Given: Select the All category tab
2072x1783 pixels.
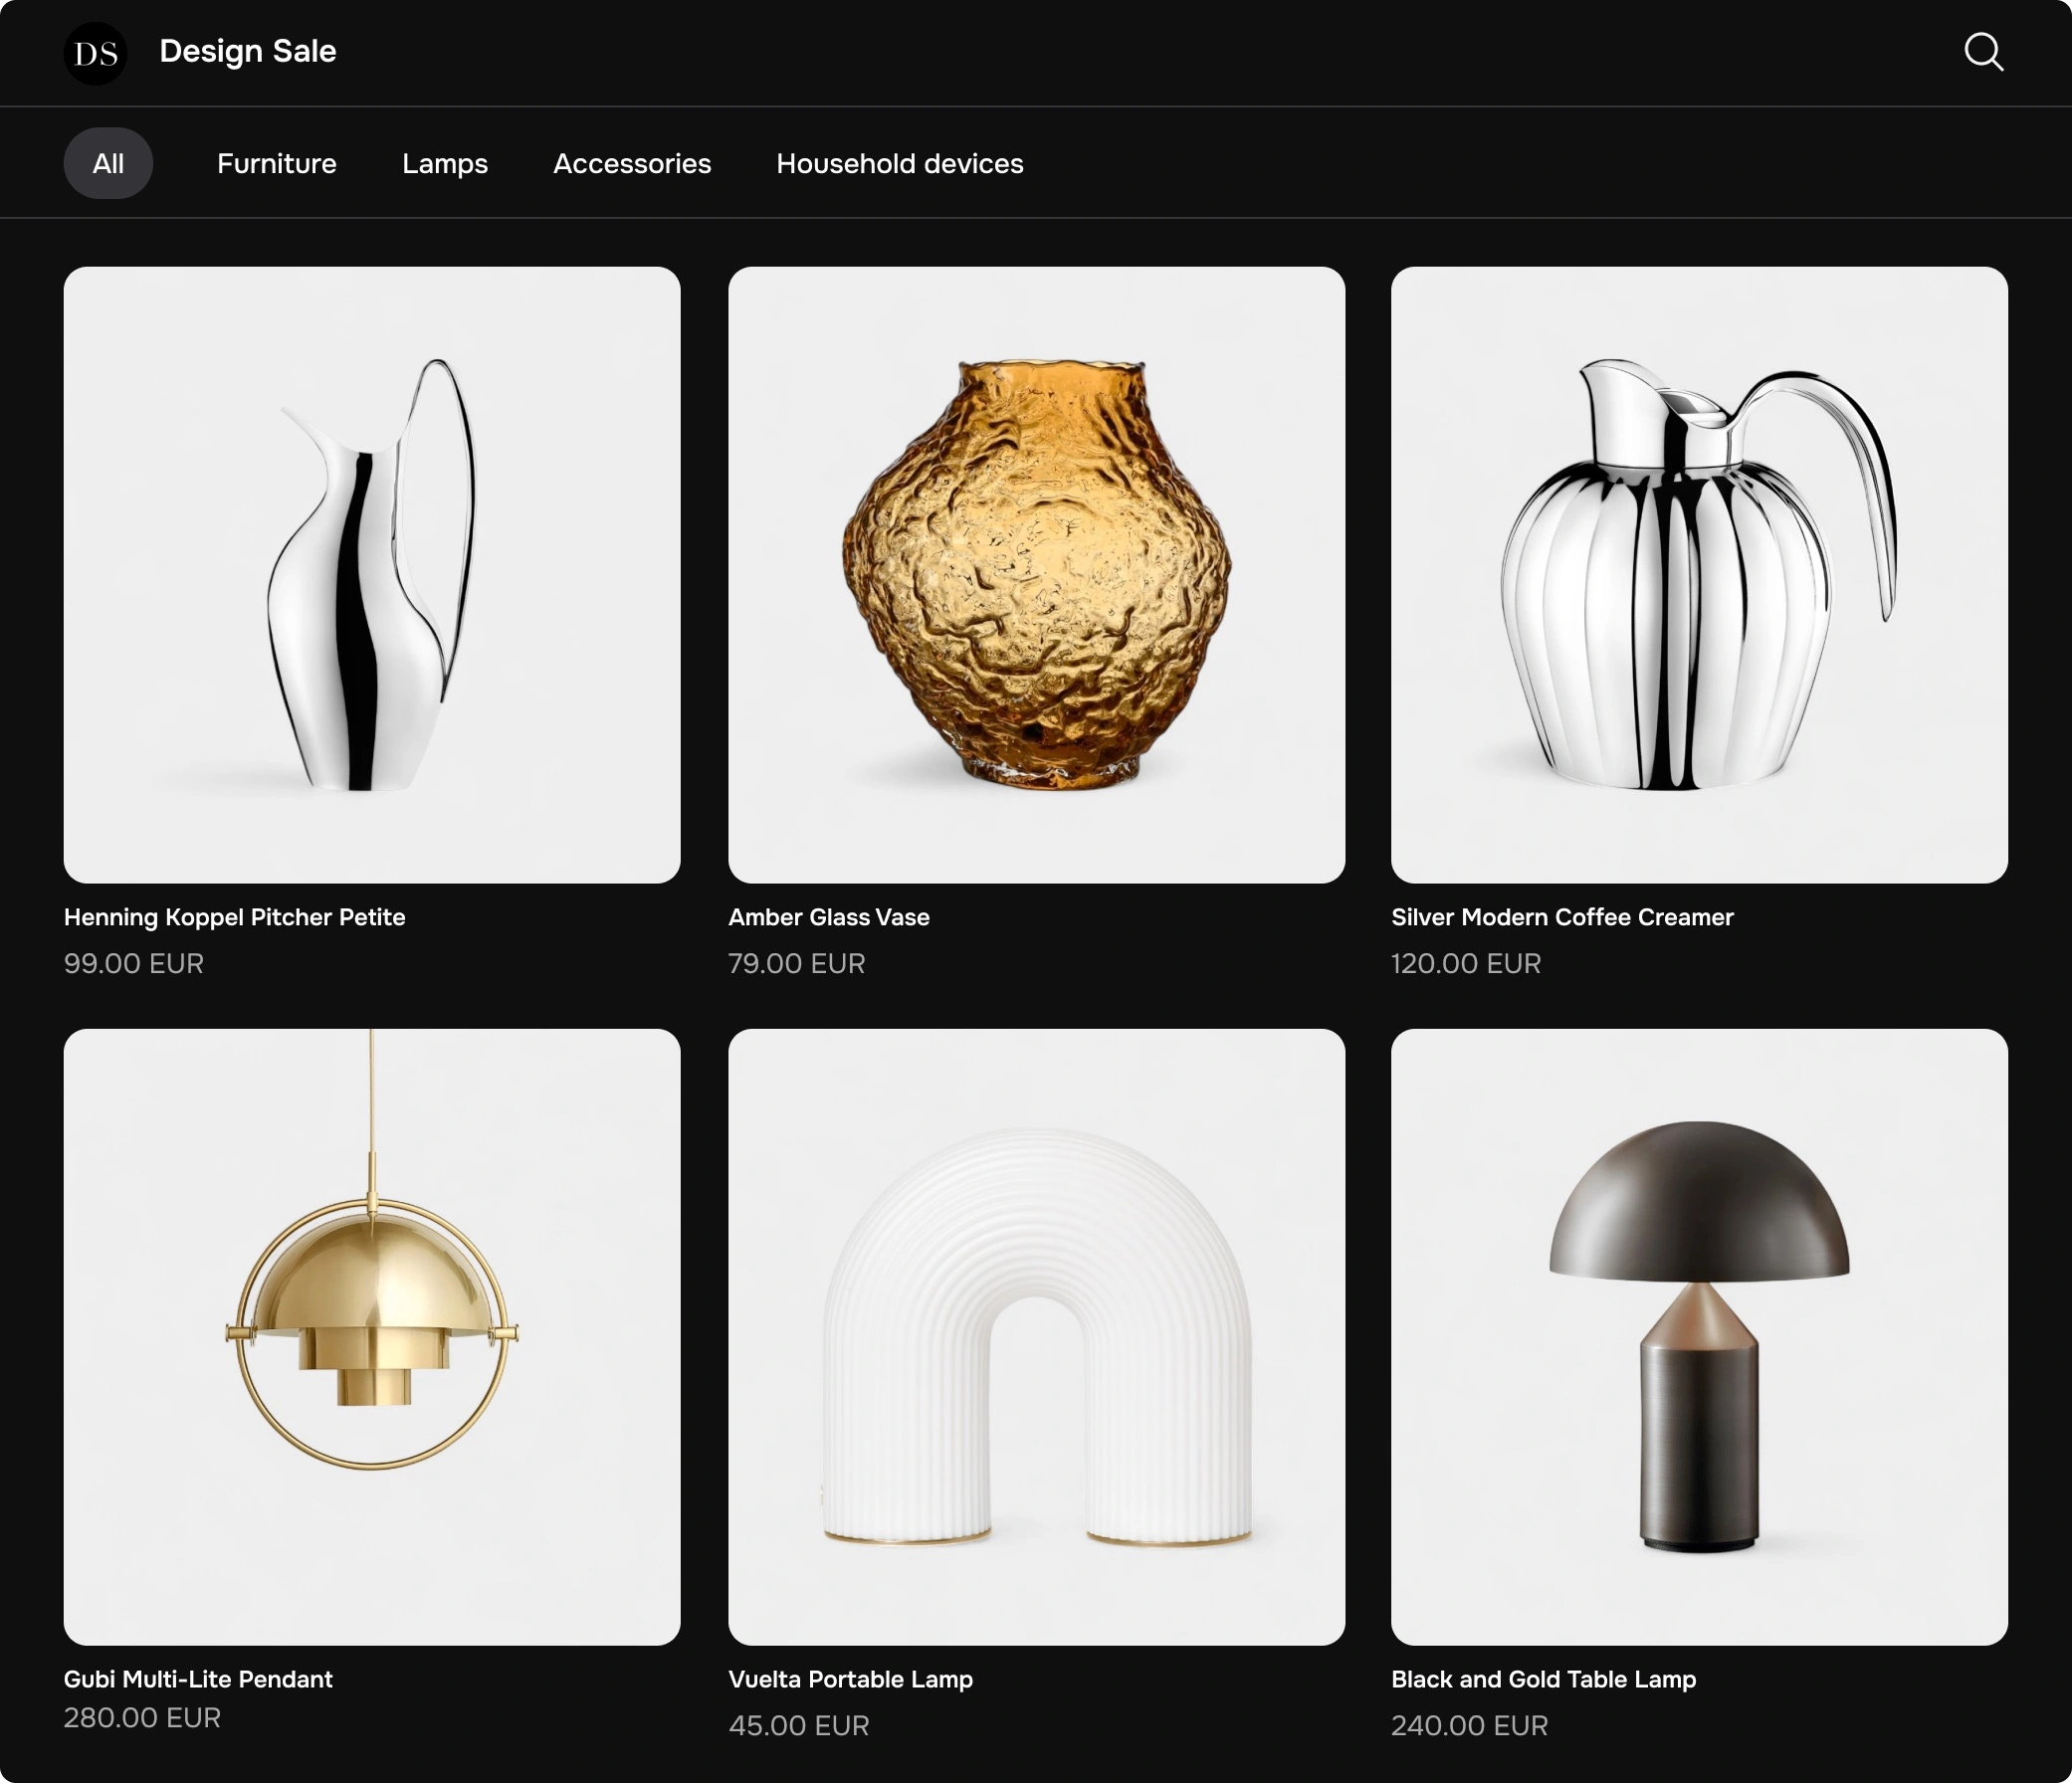Looking at the screenshot, I should click(x=108, y=163).
